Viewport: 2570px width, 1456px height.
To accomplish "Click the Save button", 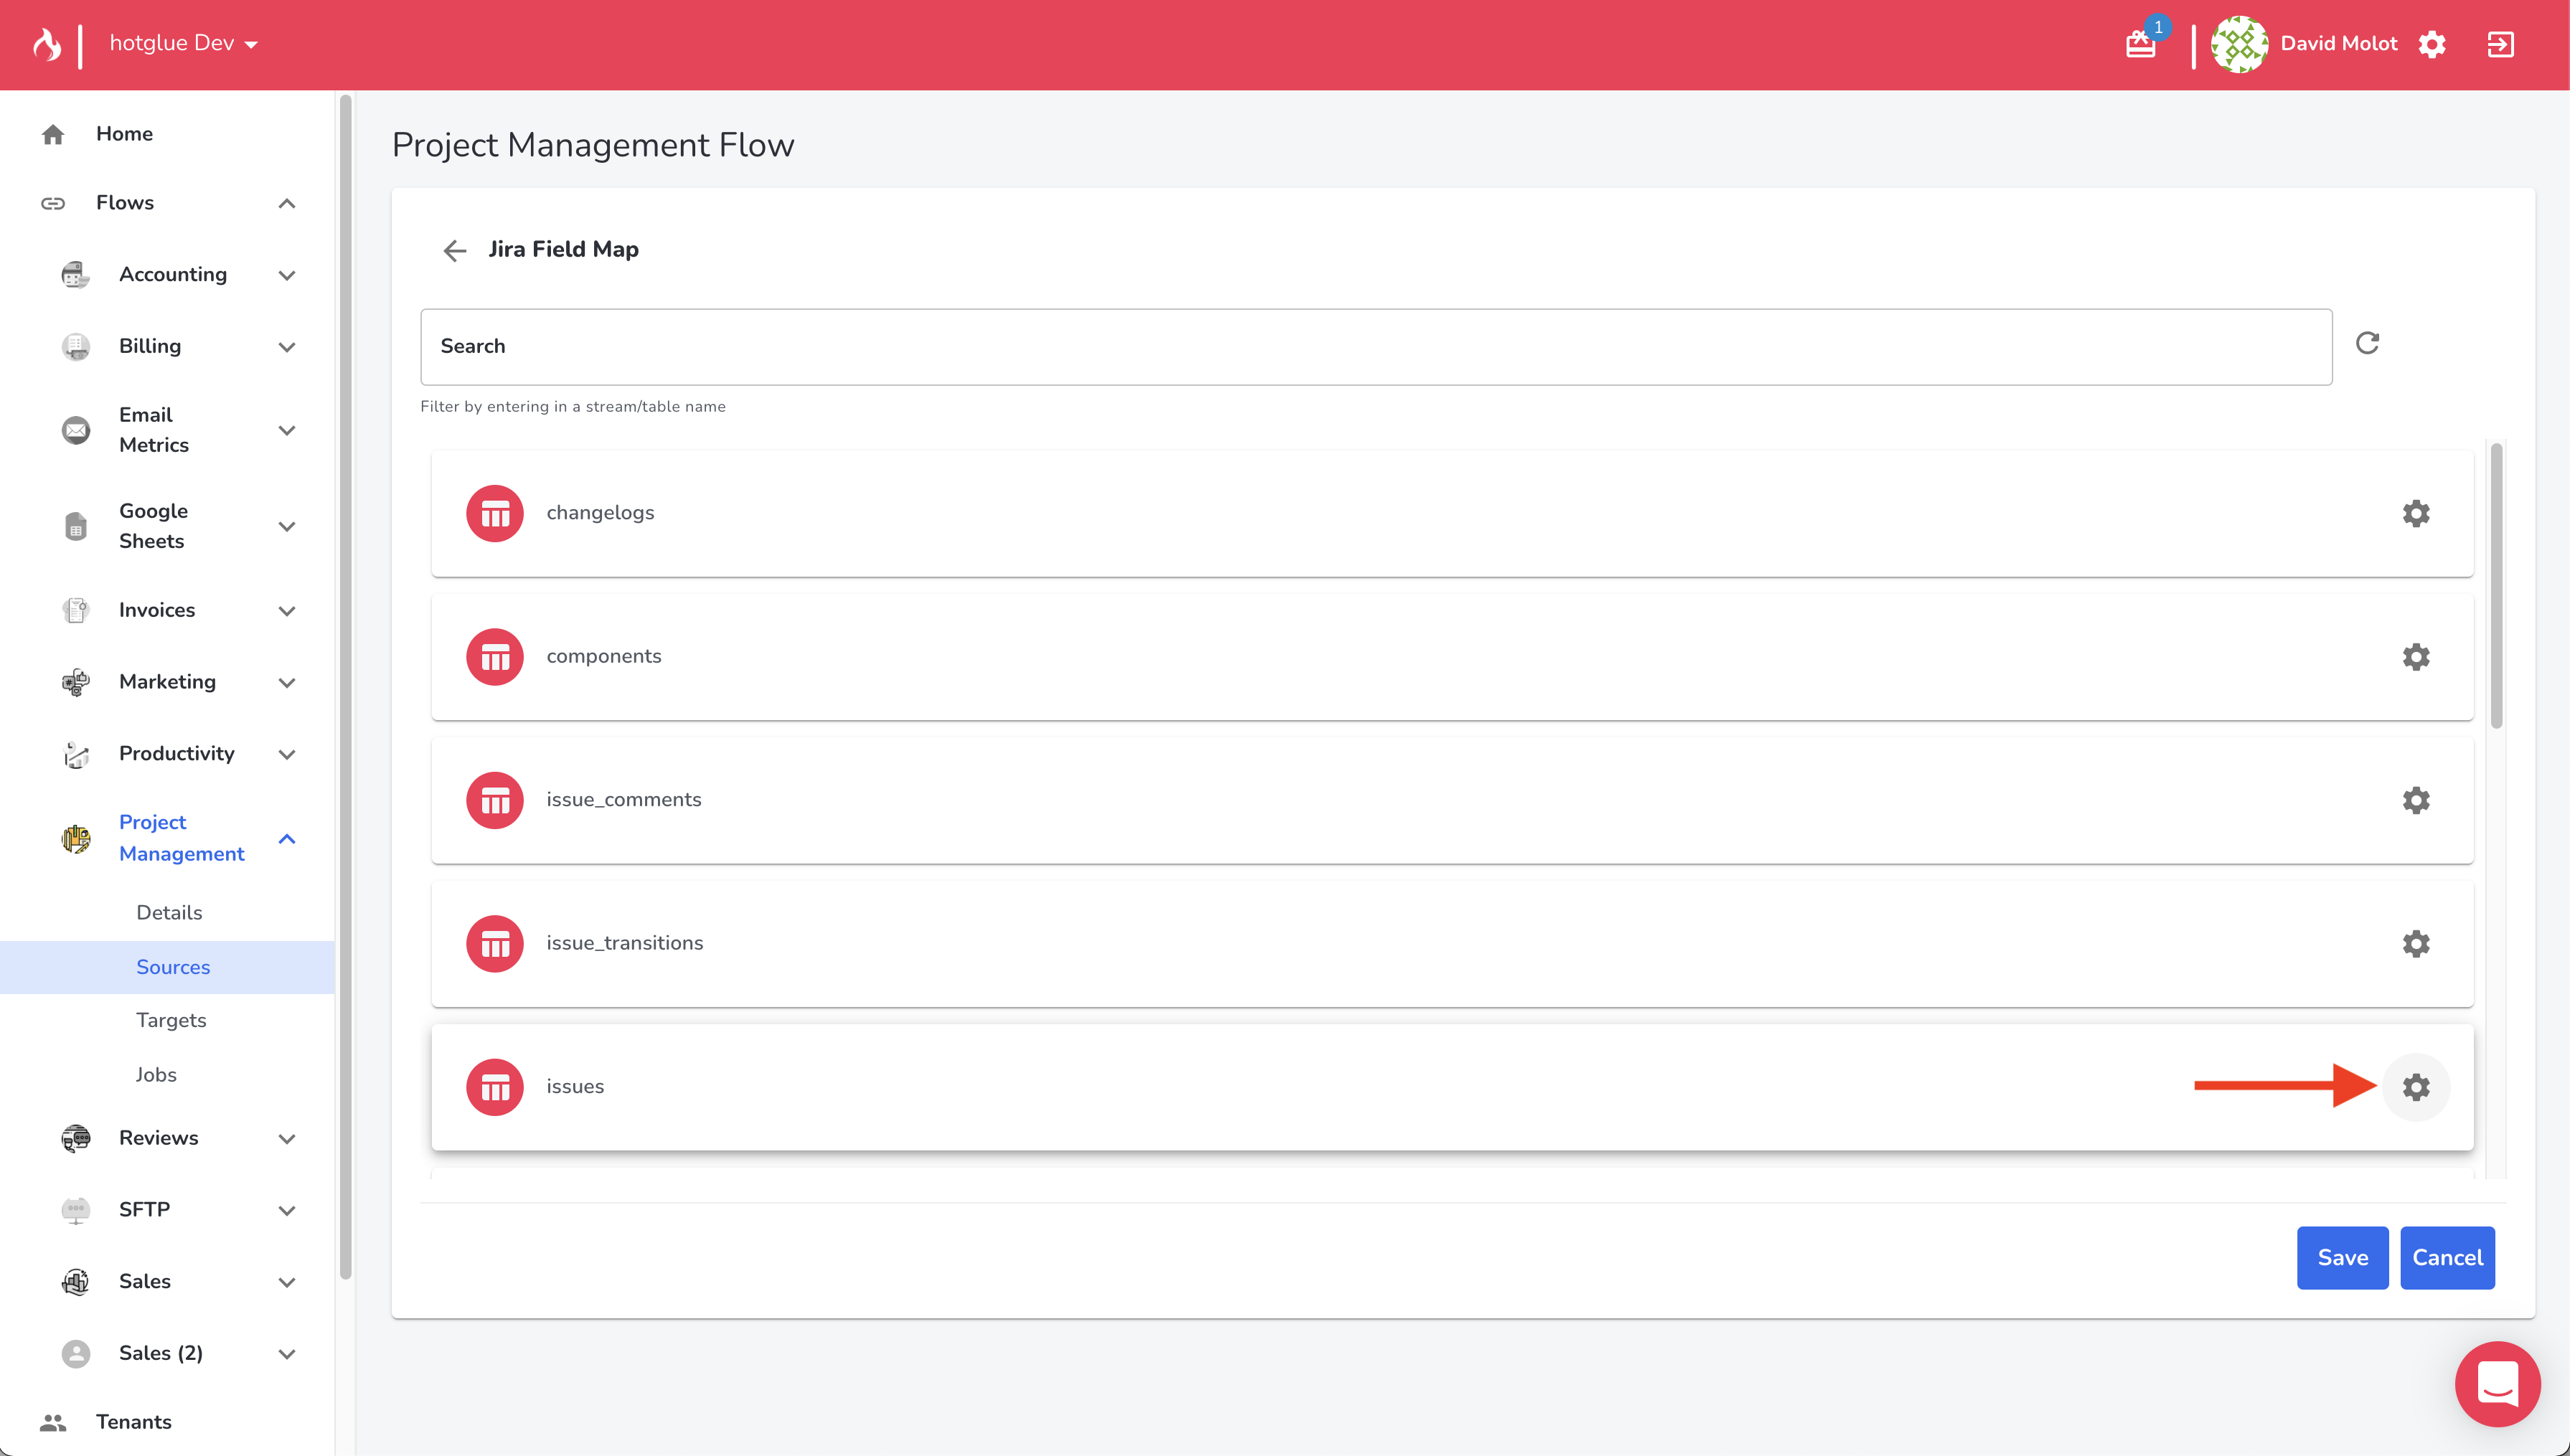I will click(x=2341, y=1257).
